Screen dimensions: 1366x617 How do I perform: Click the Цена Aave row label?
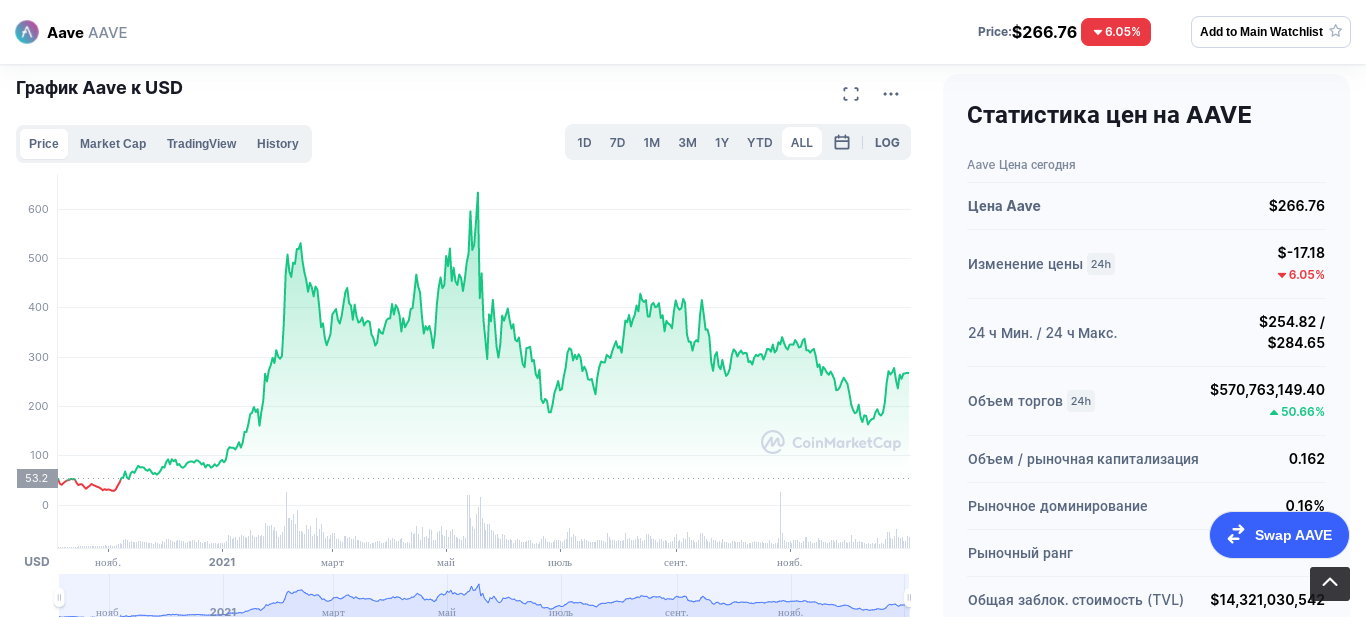pyautogui.click(x=1004, y=206)
